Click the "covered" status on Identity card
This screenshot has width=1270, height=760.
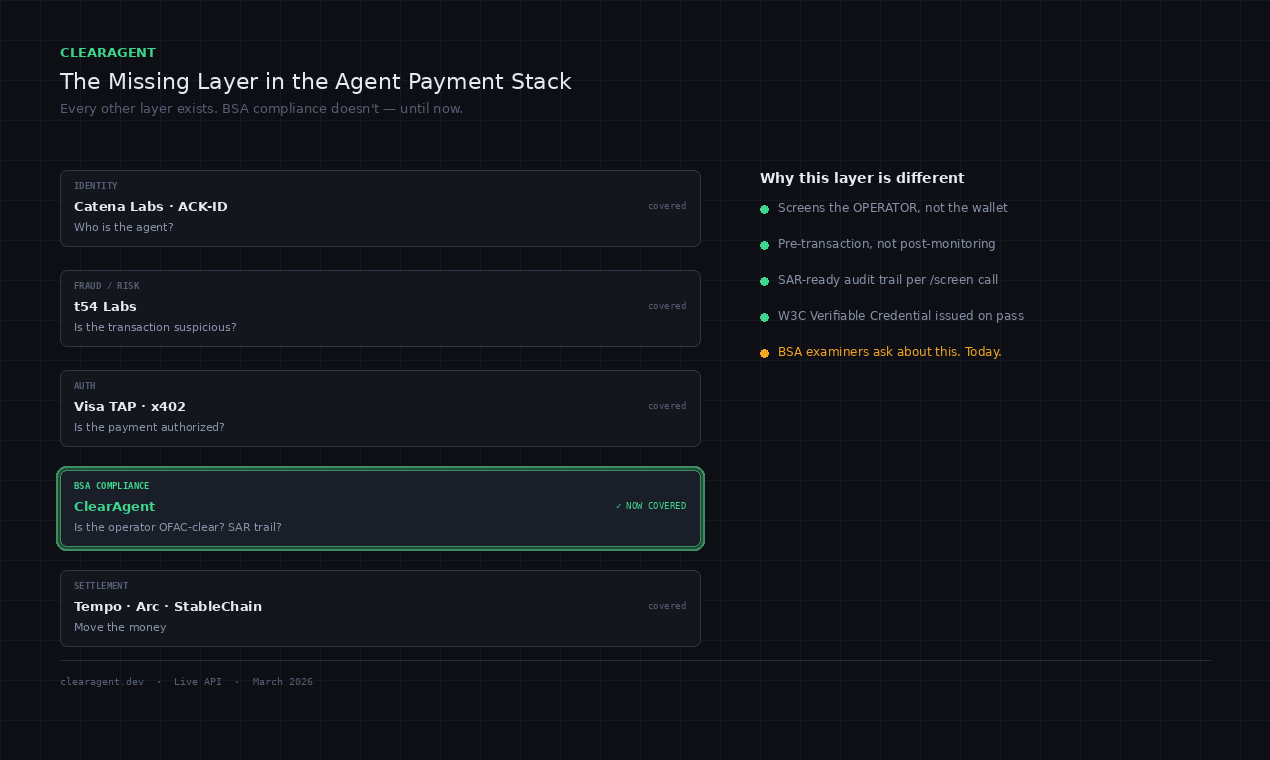[667, 206]
